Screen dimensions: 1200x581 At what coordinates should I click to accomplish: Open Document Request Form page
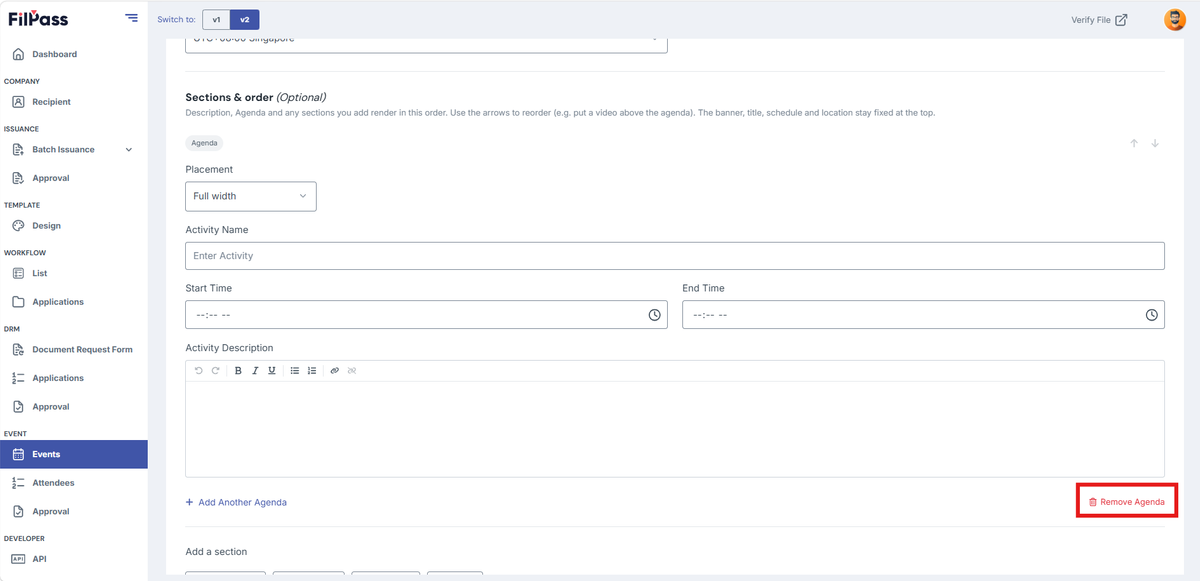tap(82, 350)
